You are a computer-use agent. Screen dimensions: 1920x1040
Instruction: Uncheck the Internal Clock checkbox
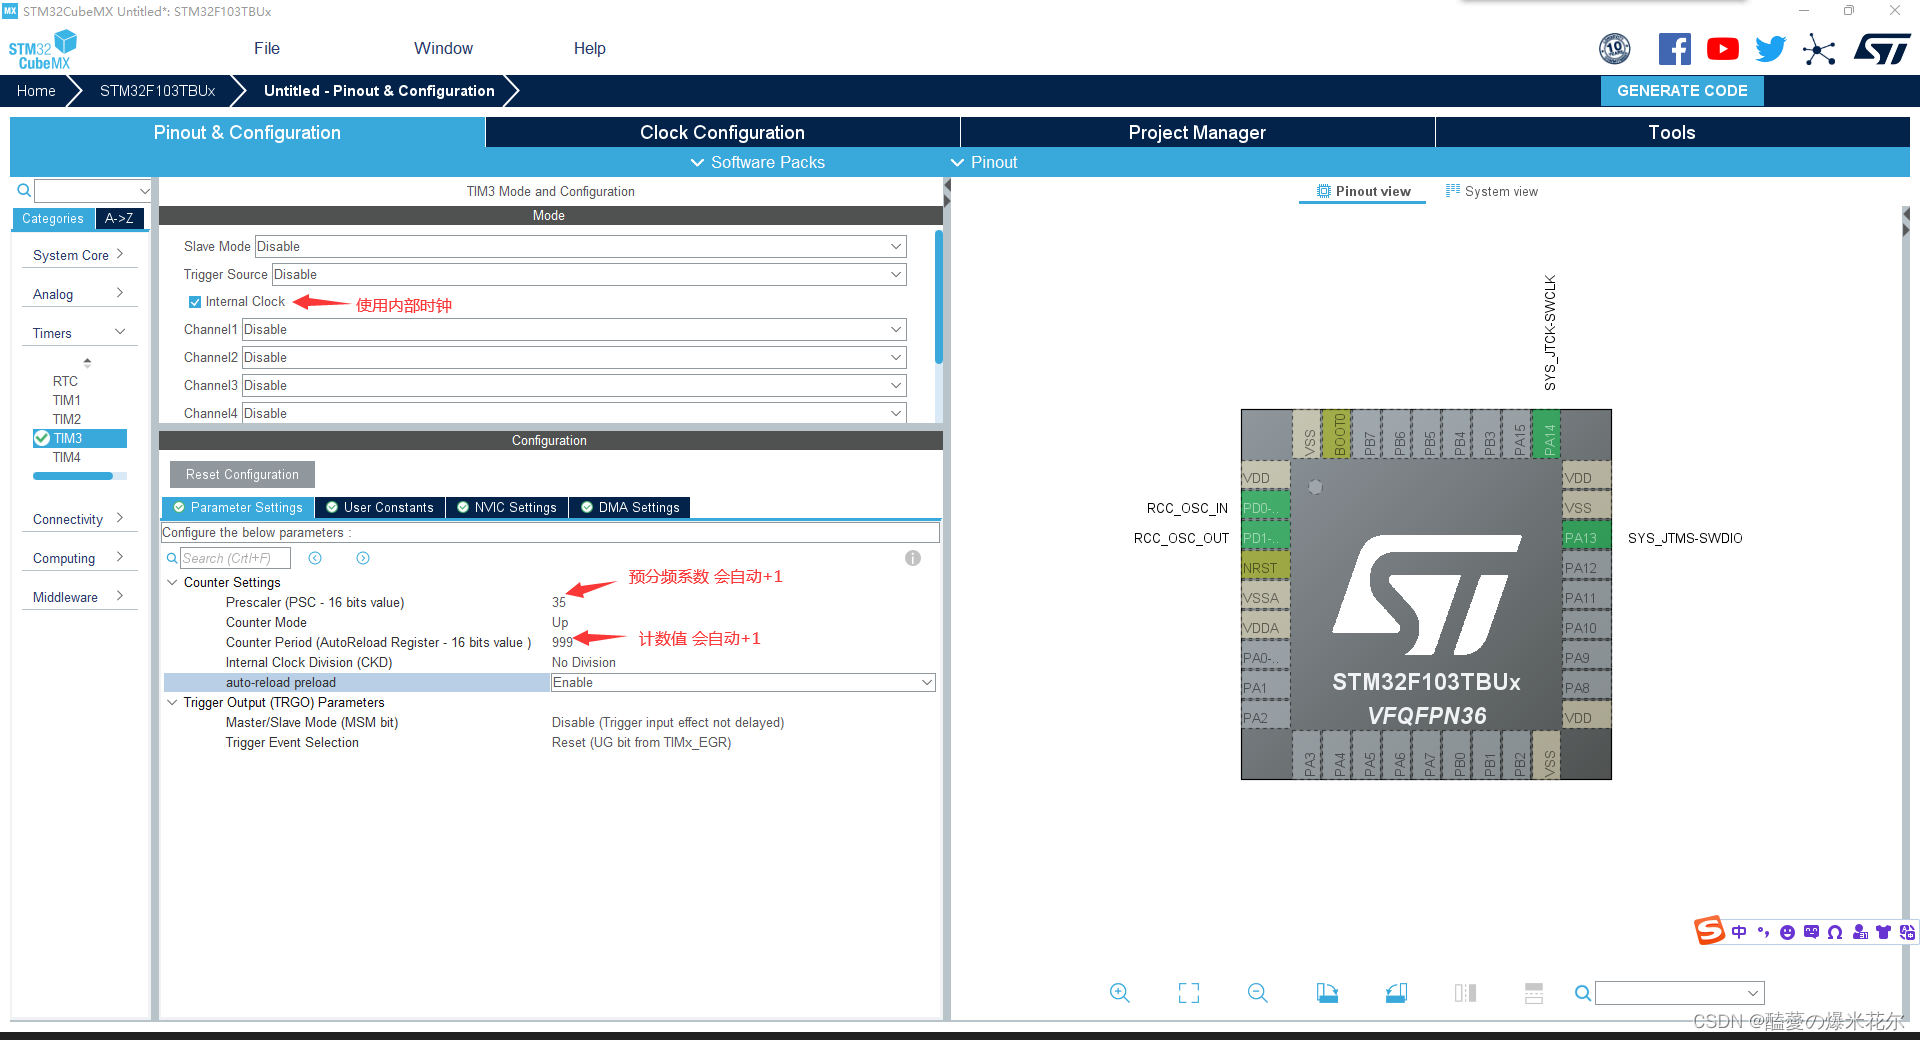pyautogui.click(x=195, y=302)
